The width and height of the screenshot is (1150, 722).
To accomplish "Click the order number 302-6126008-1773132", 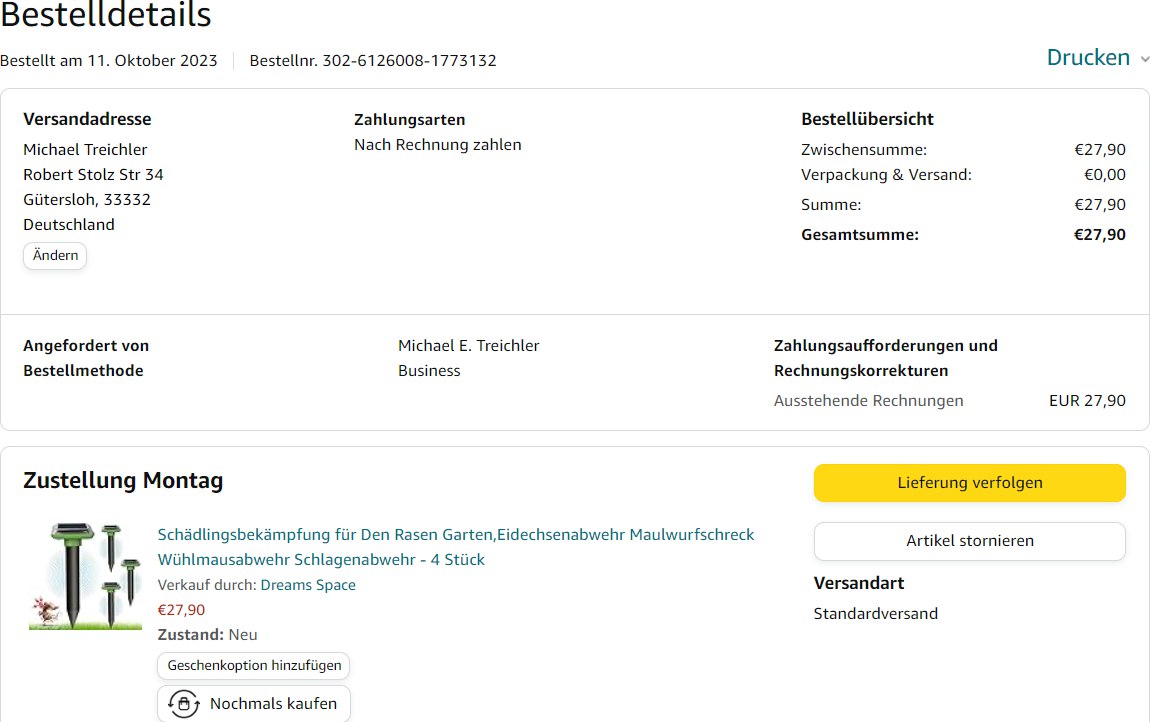I will pyautogui.click(x=409, y=60).
